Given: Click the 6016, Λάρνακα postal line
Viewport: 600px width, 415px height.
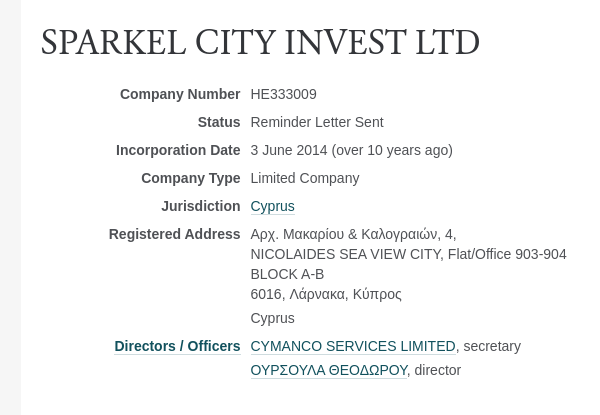Looking at the screenshot, I should (325, 294).
